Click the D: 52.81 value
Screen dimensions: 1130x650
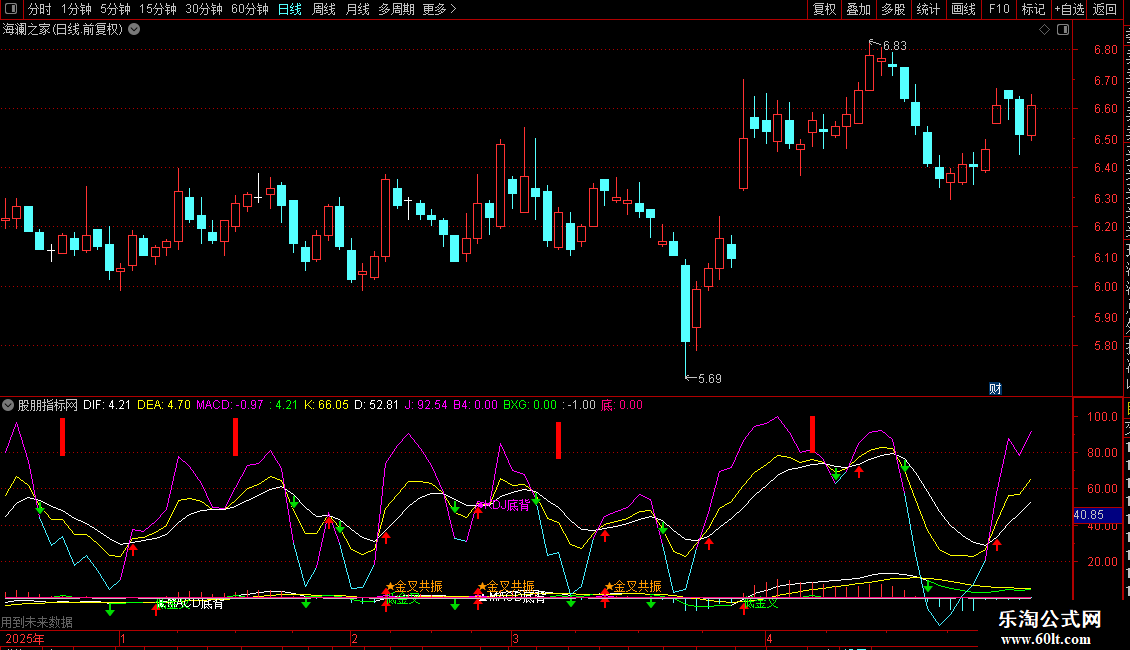coord(376,405)
